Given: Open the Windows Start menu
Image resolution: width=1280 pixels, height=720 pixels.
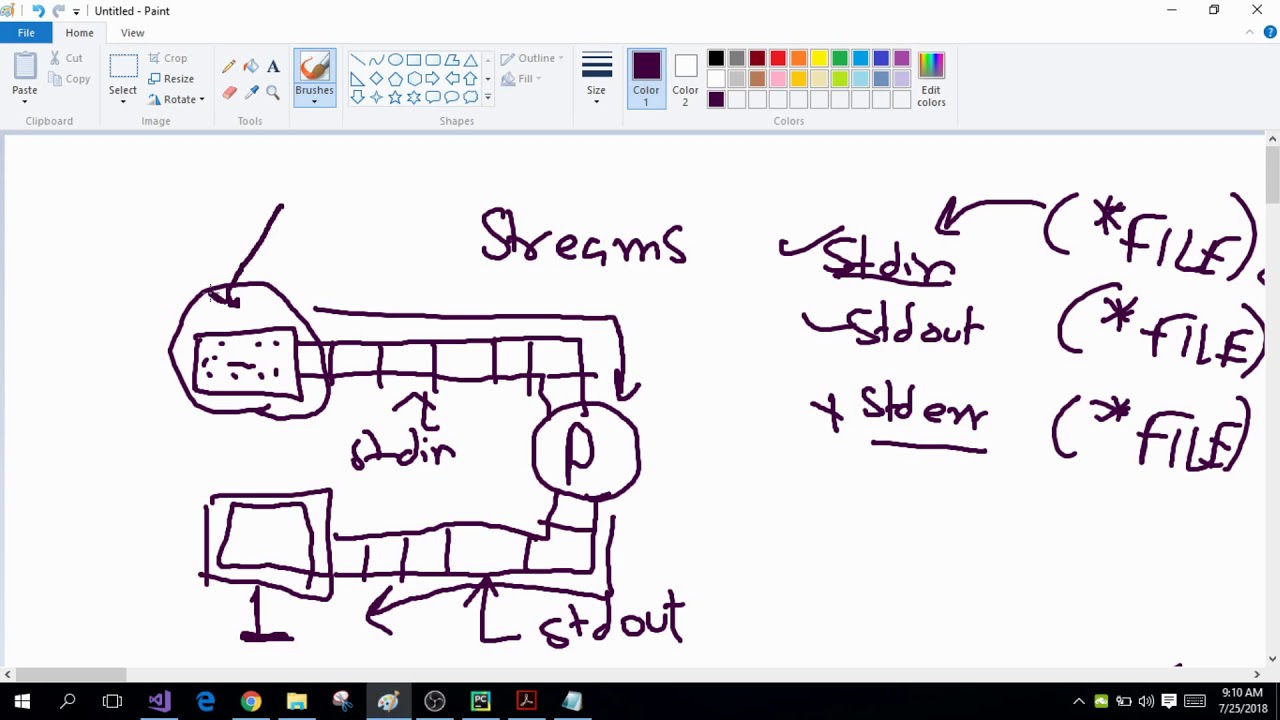Looking at the screenshot, I should 22,701.
